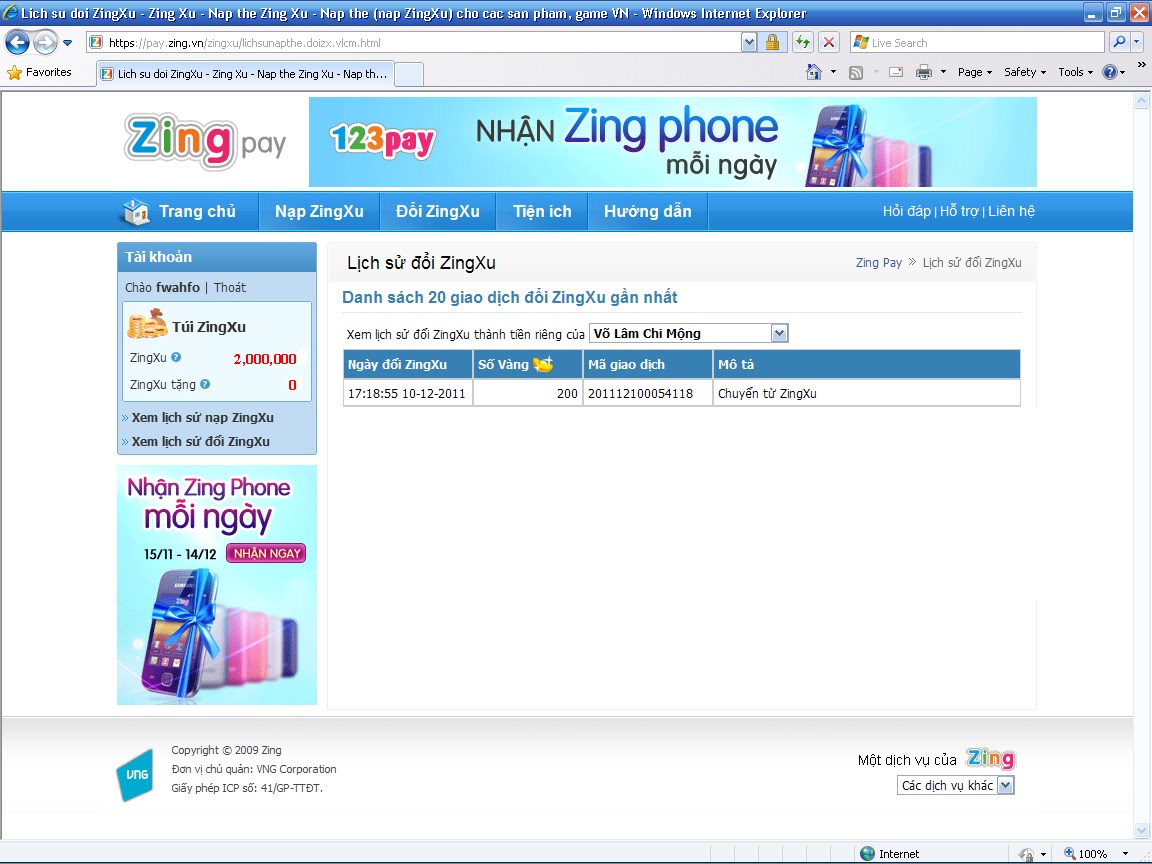
Task: Click the Thoát logout link
Action: [x=229, y=288]
